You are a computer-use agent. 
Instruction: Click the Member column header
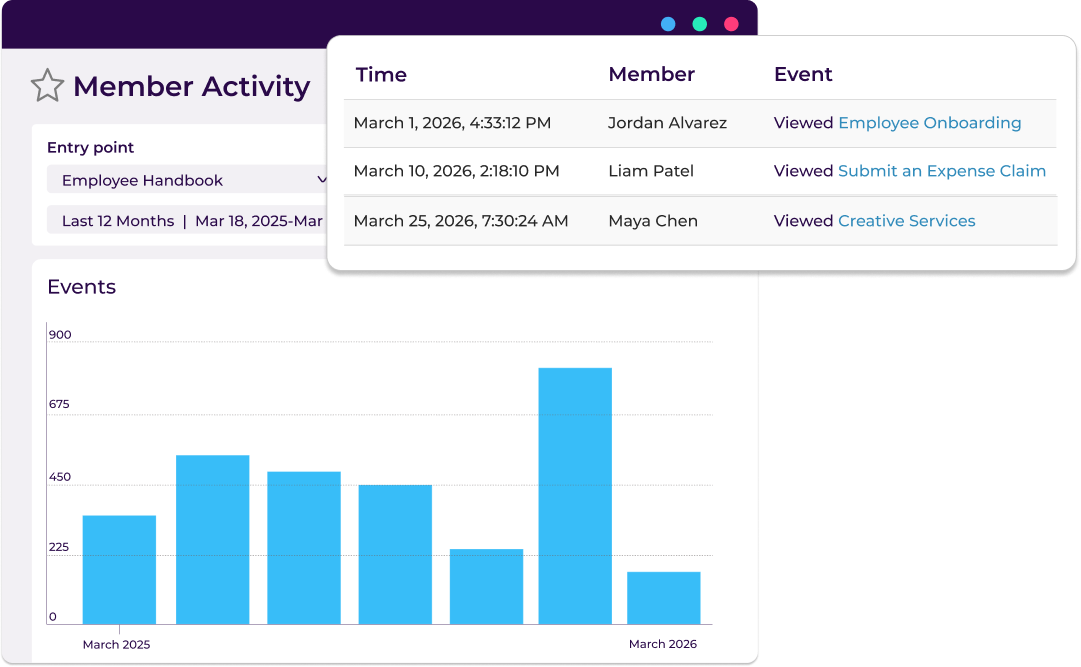coord(651,74)
